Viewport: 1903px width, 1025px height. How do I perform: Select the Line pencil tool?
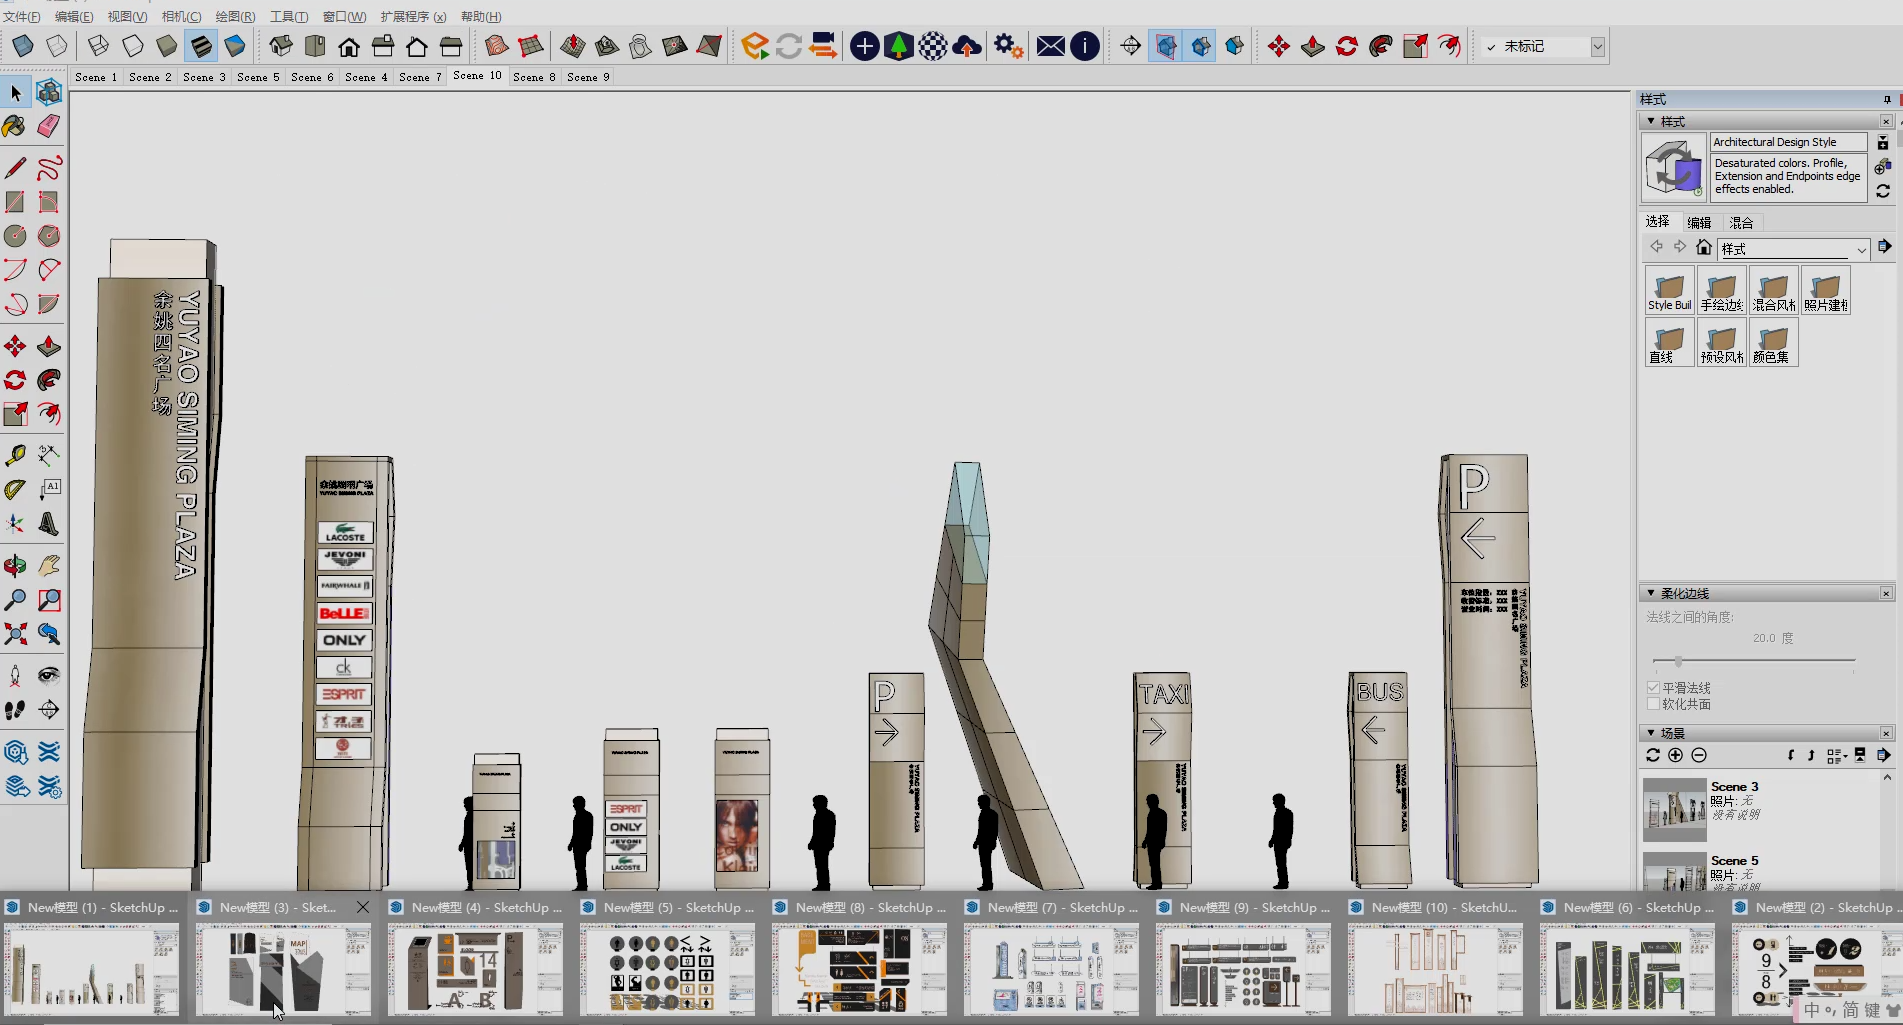(x=15, y=168)
